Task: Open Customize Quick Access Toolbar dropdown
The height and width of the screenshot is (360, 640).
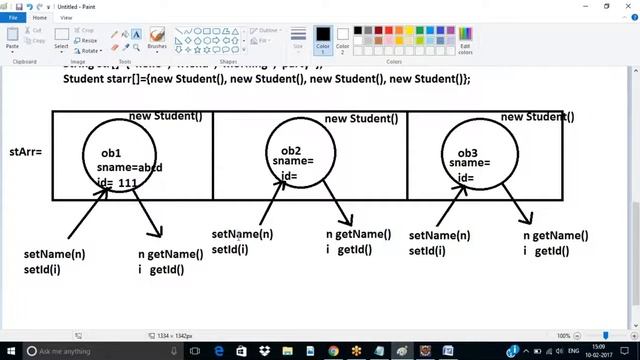Action: pyautogui.click(x=49, y=7)
